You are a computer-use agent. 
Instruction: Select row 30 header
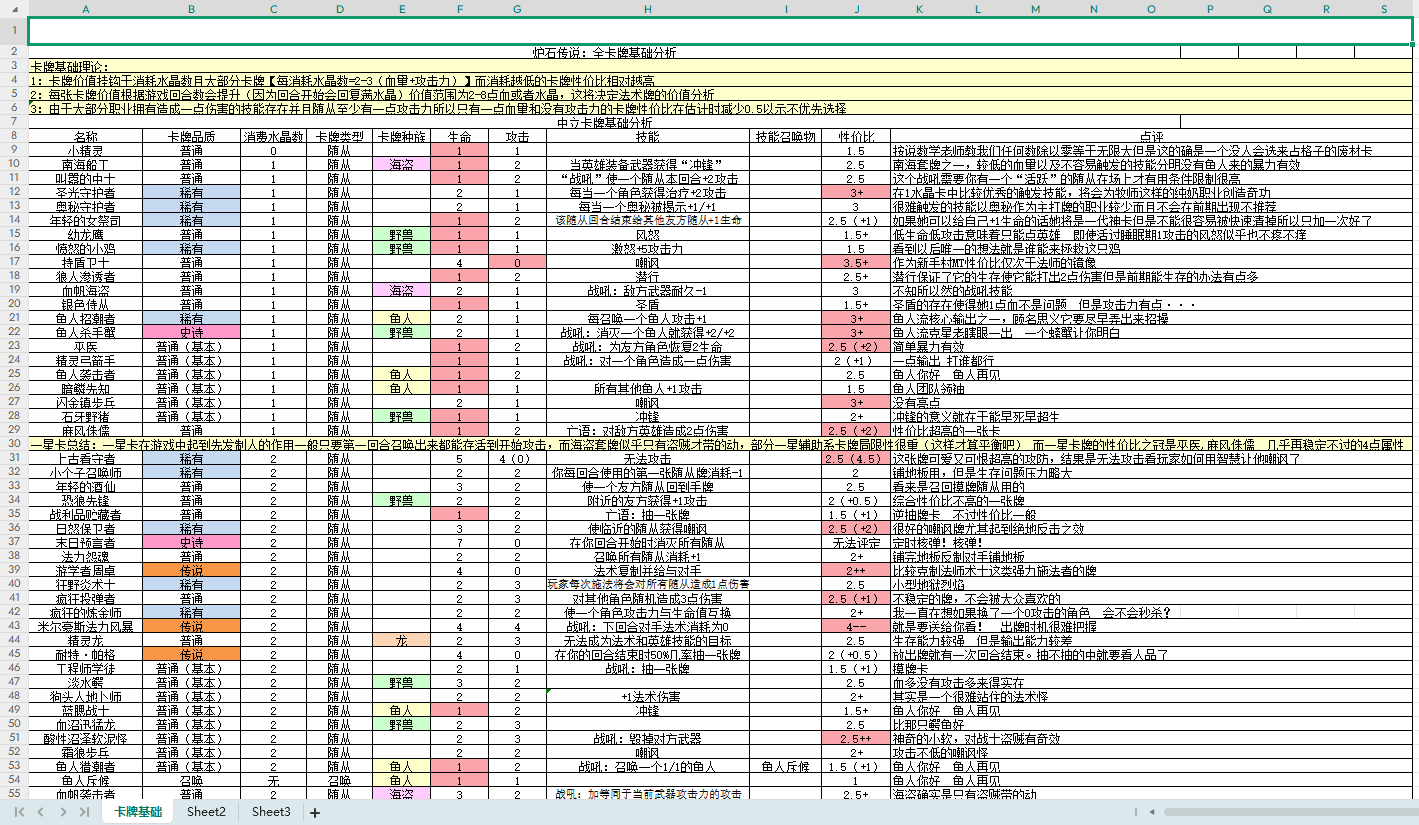pos(14,444)
